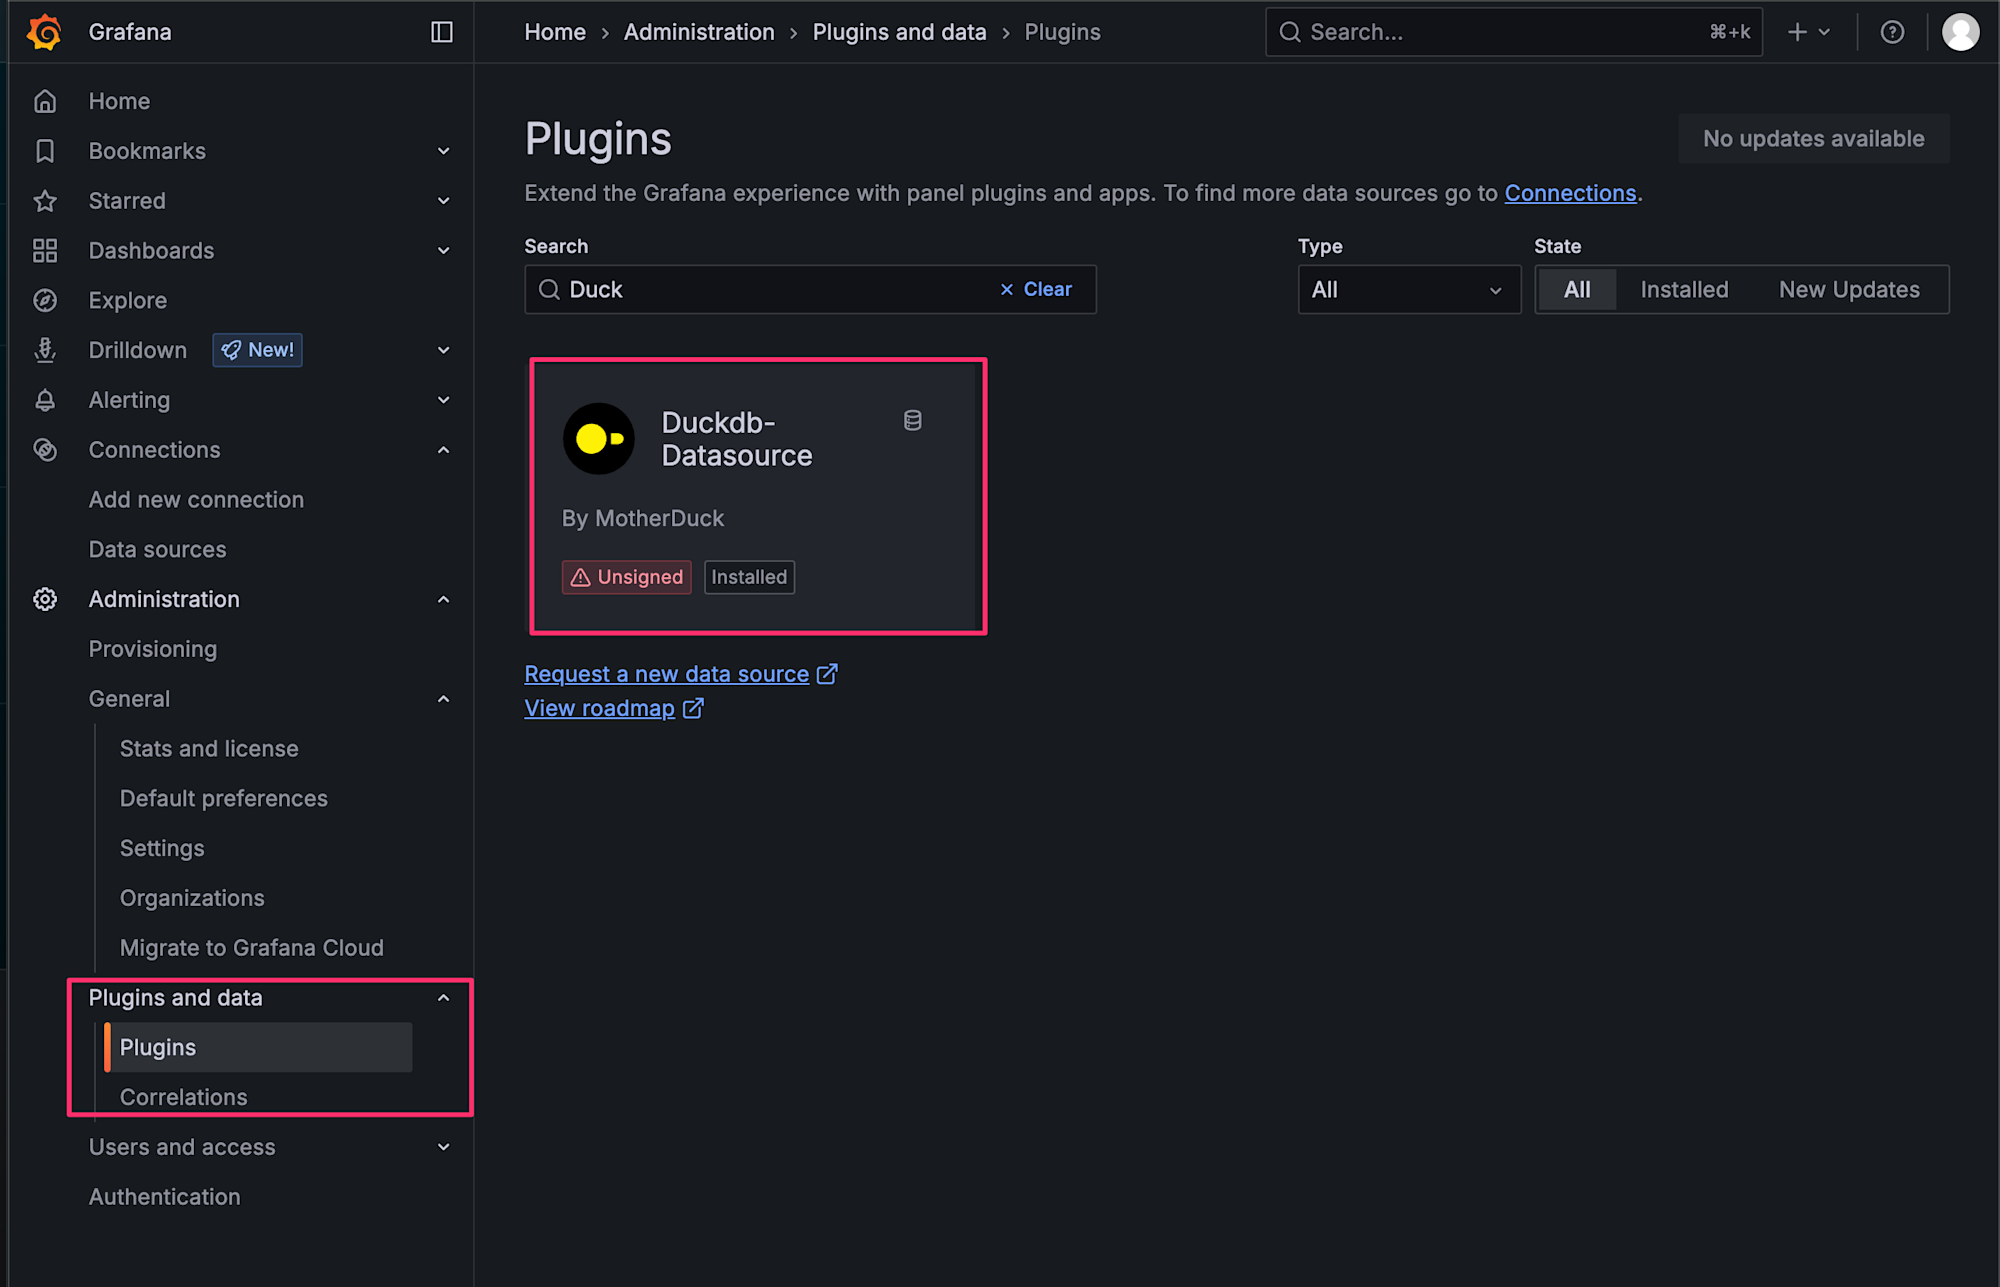The width and height of the screenshot is (2000, 1287).
Task: Open Authentication in sidebar
Action: coord(165,1197)
